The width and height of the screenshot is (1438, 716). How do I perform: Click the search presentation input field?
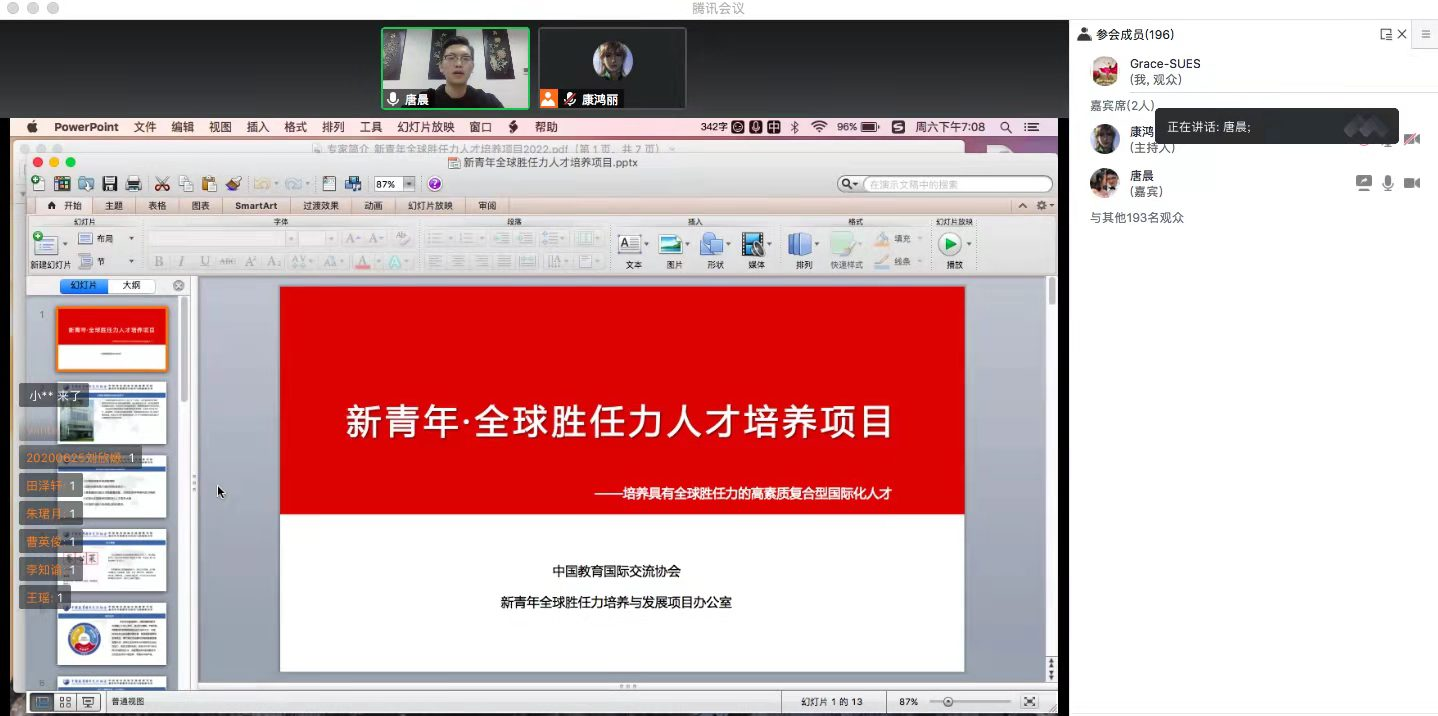(955, 184)
